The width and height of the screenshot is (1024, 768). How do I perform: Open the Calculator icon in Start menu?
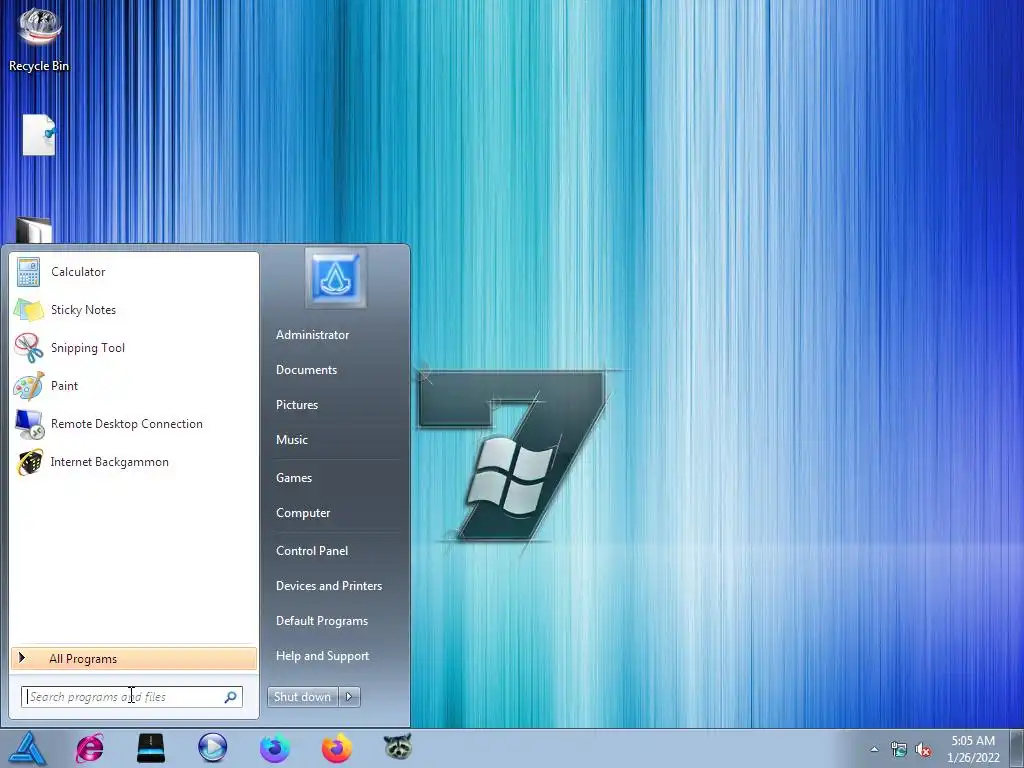[x=28, y=272]
